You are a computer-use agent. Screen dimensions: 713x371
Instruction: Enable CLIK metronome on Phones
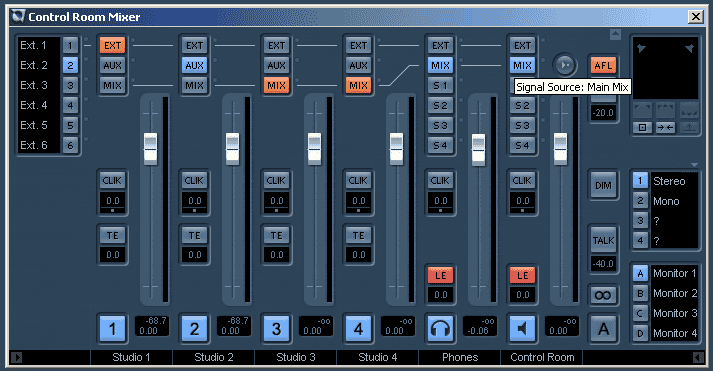(440, 180)
